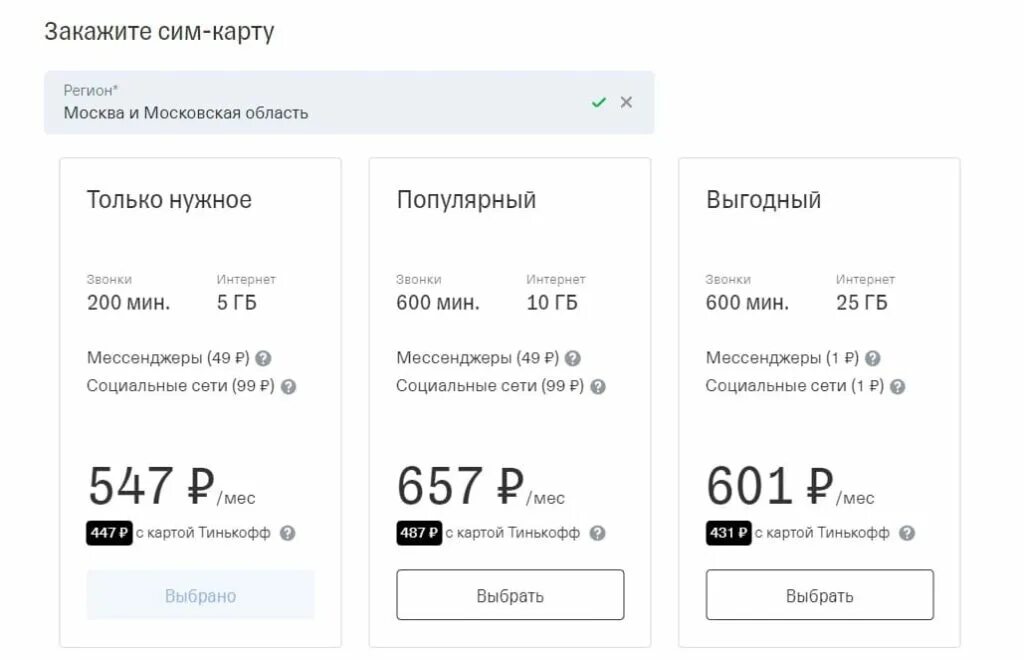This screenshot has height=660, width=1024.
Task: Toggle the Социальные сети (99 ₽) option in Популярный
Action: coord(490,386)
